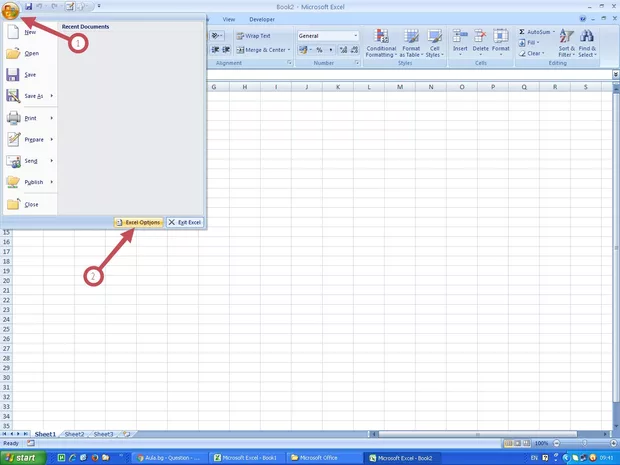Expand the Prepare submenu arrow
Screen dimensions: 620x465
click(x=52, y=139)
